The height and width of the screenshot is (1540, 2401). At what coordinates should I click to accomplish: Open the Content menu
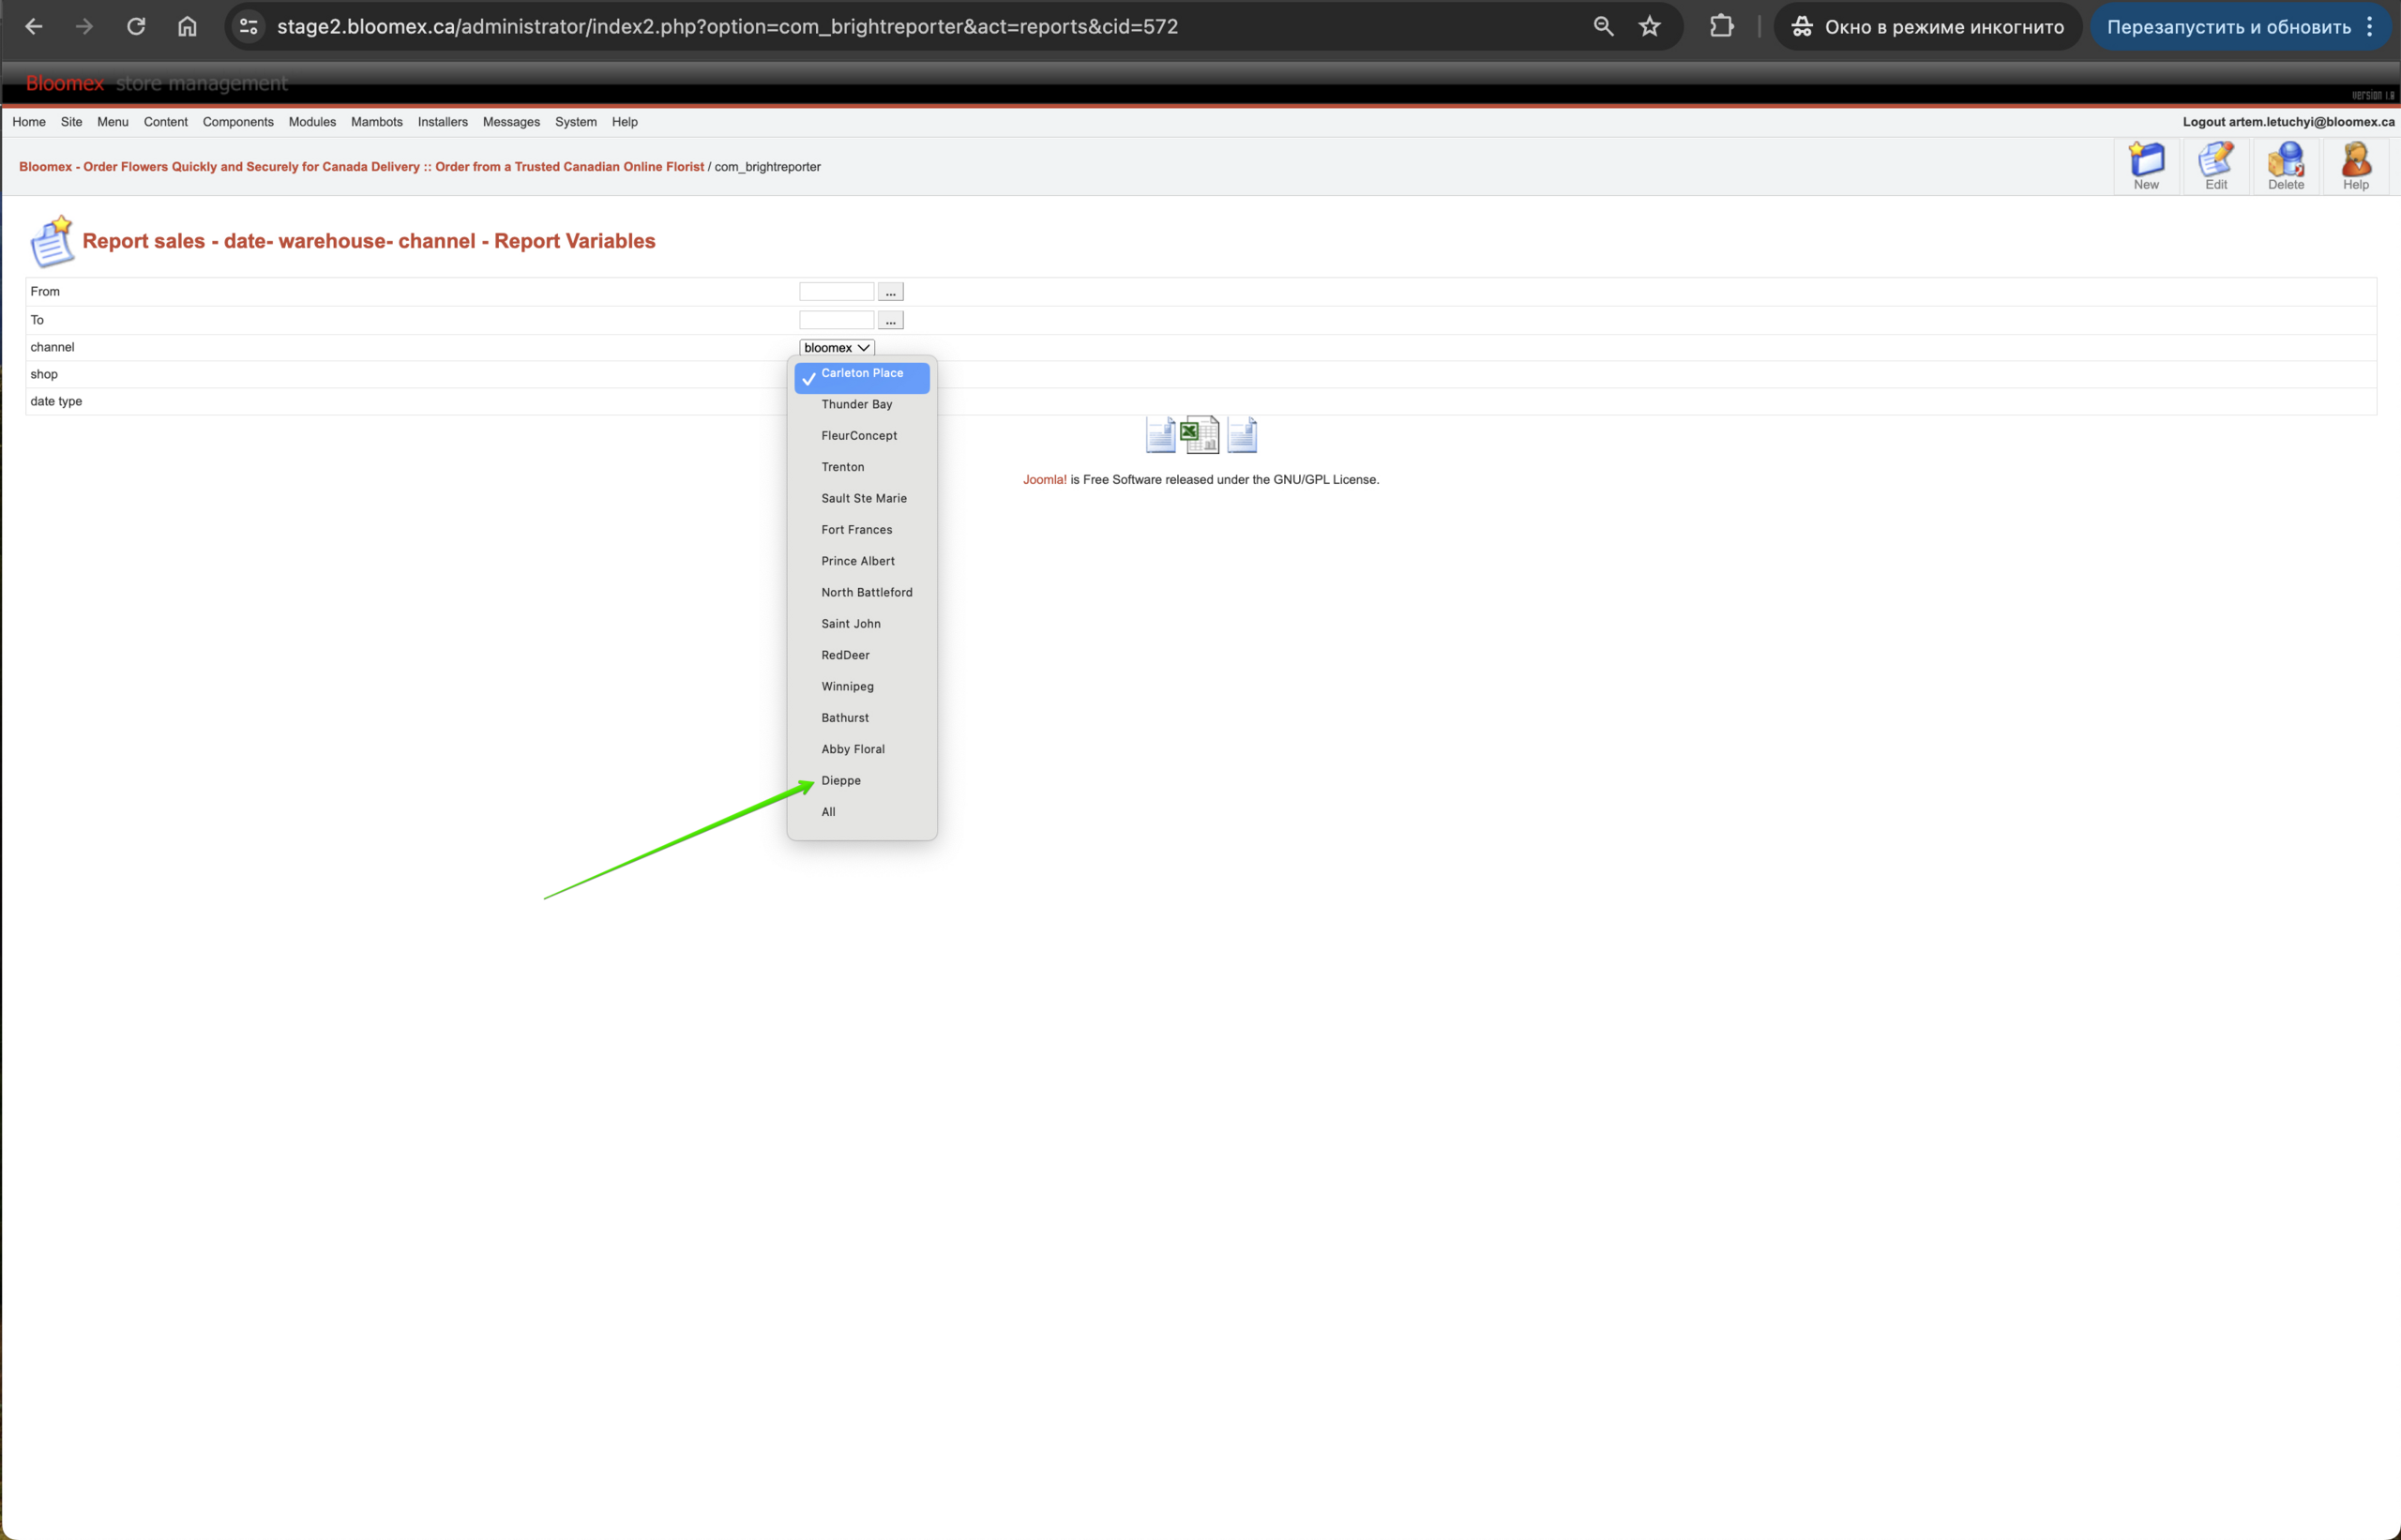[x=165, y=122]
